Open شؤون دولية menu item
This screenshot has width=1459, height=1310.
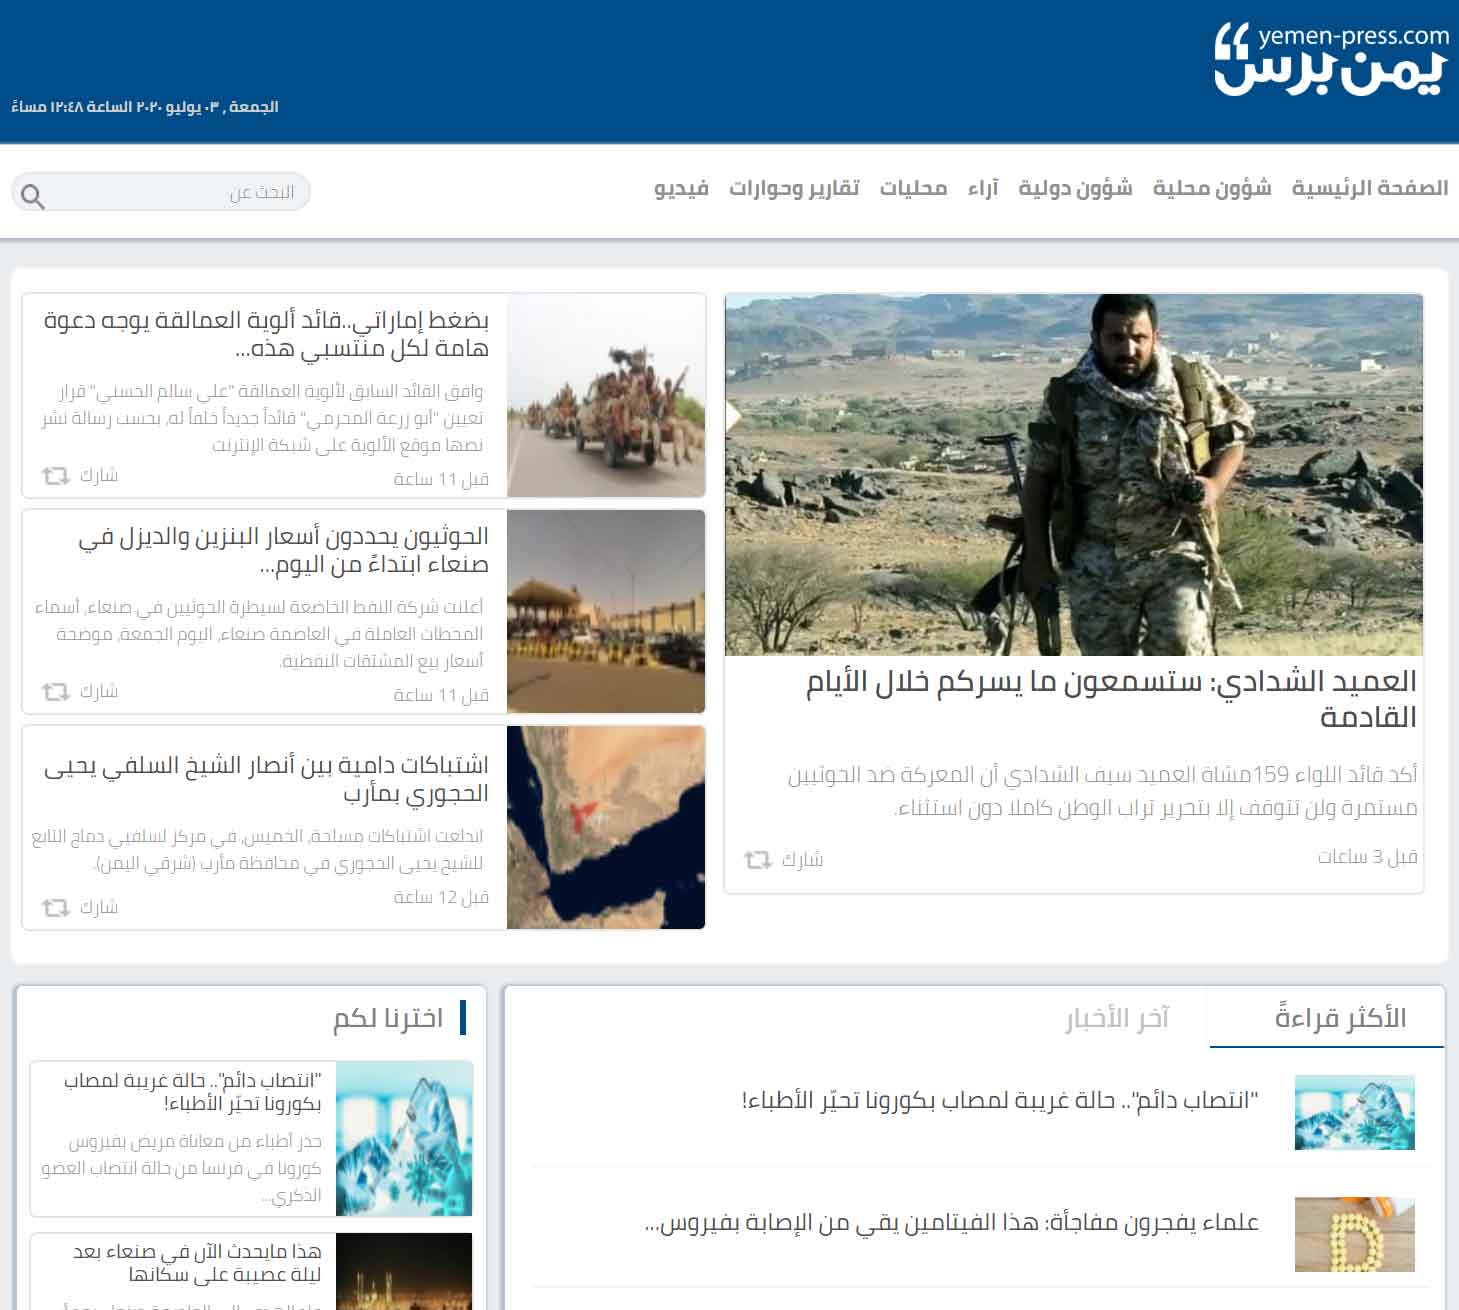tap(1075, 188)
